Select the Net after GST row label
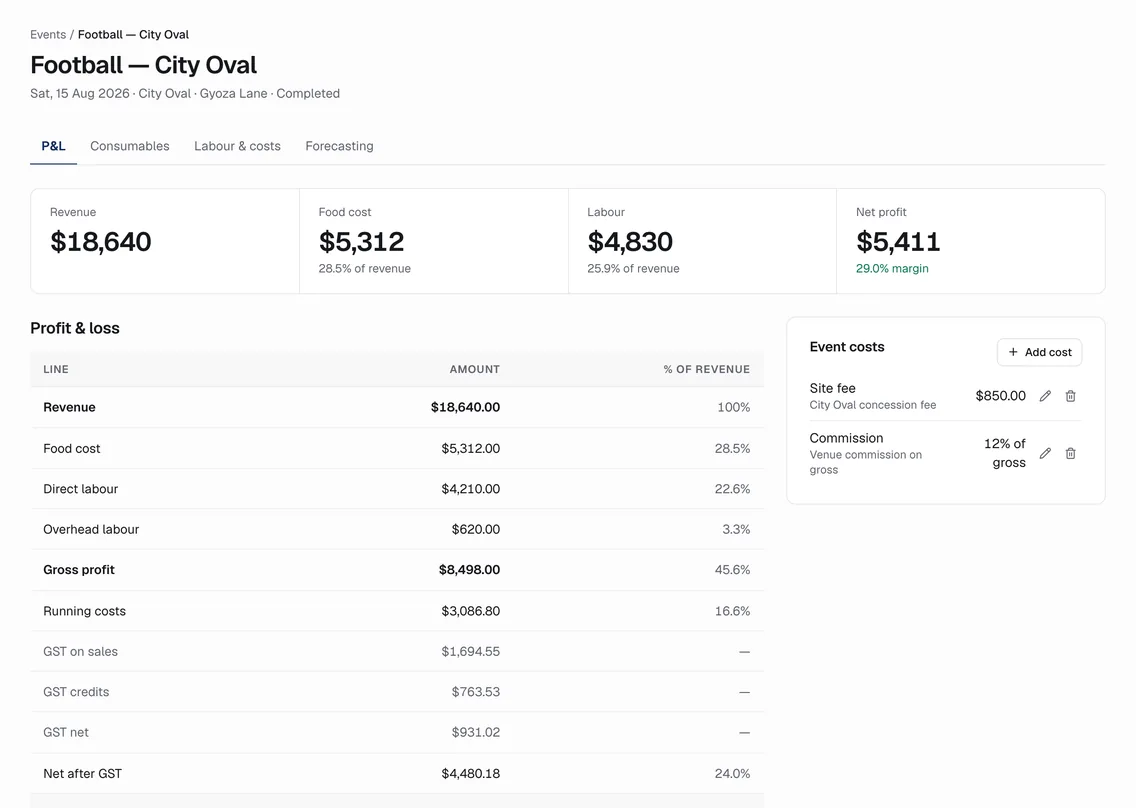Viewport: 1136px width, 808px height. pyautogui.click(x=83, y=773)
